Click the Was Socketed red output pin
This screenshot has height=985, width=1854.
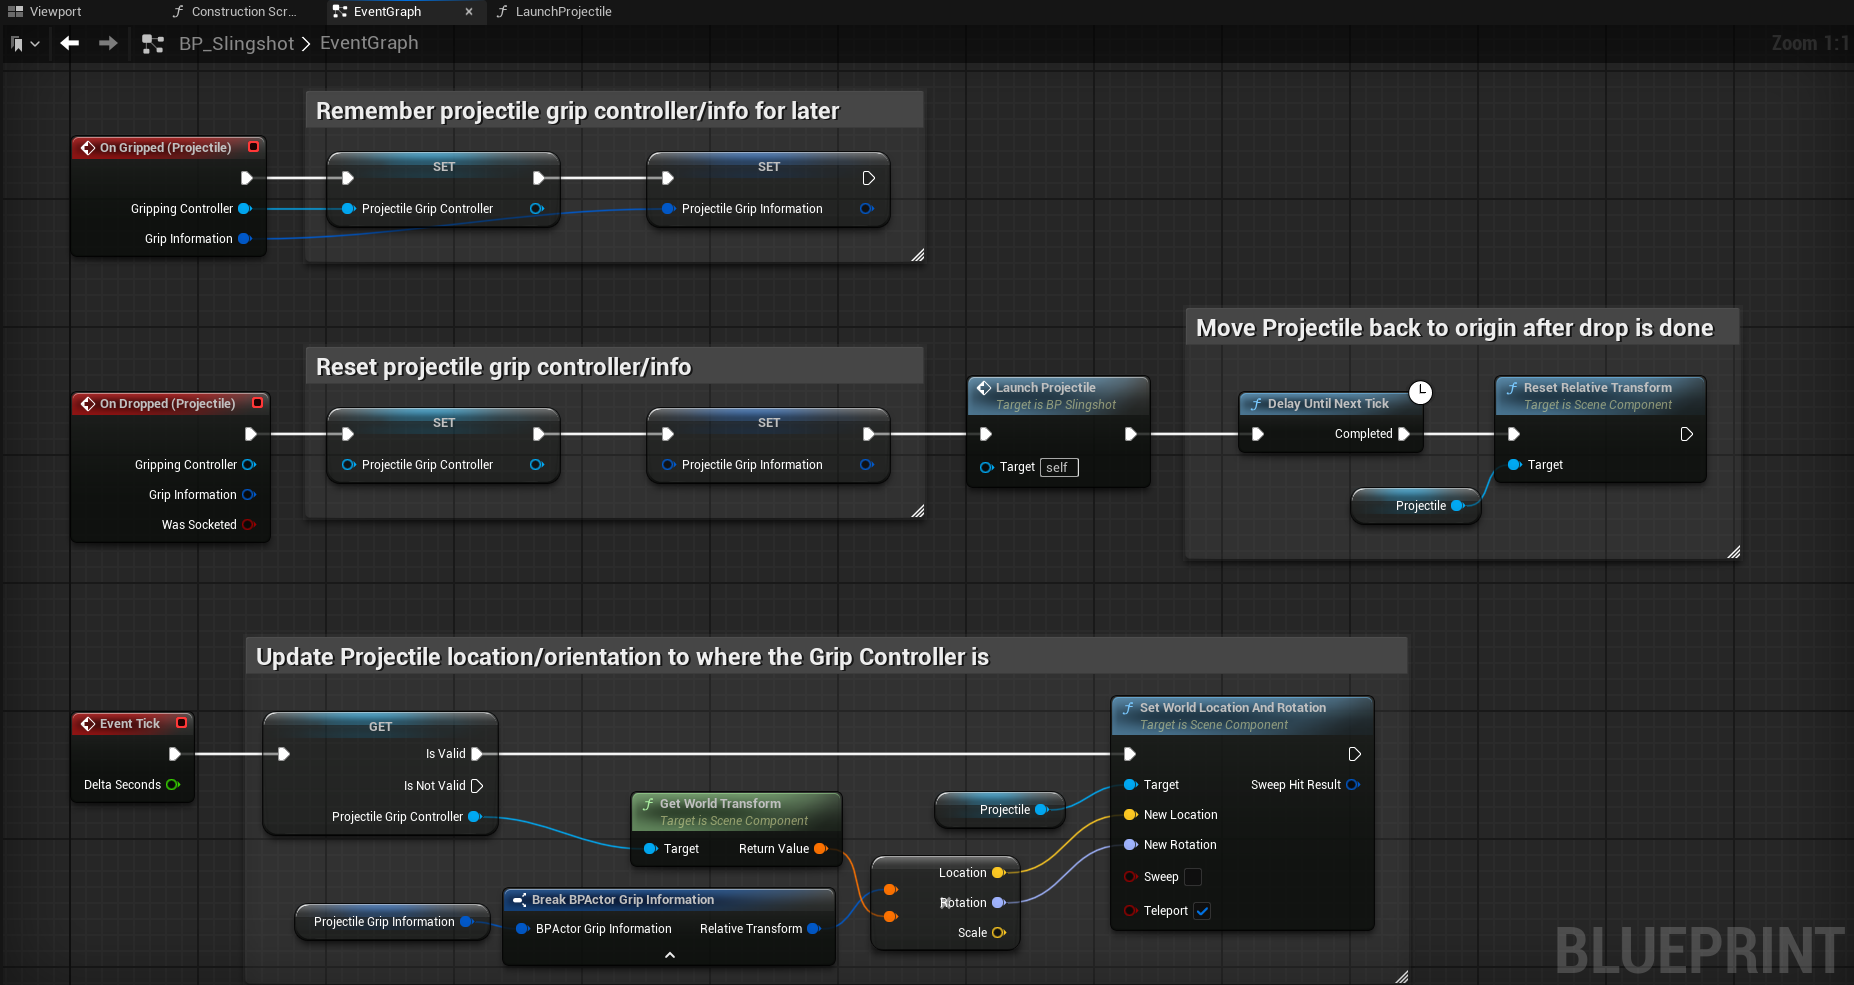pos(249,525)
